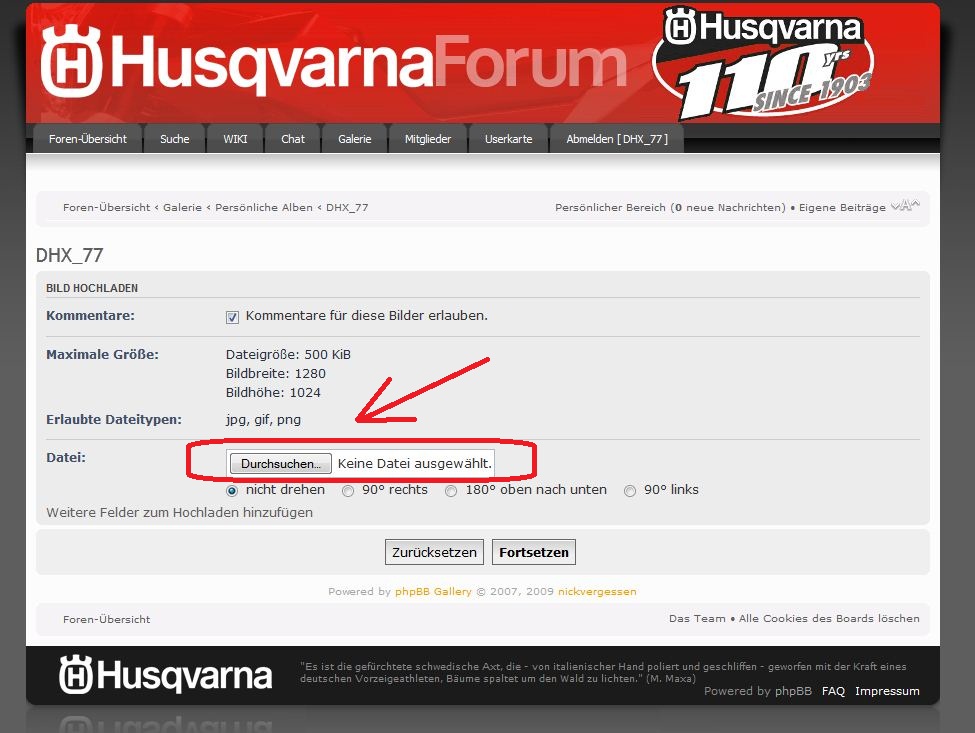The image size is (975, 733).
Task: Open the Chat tab
Action: (x=293, y=139)
